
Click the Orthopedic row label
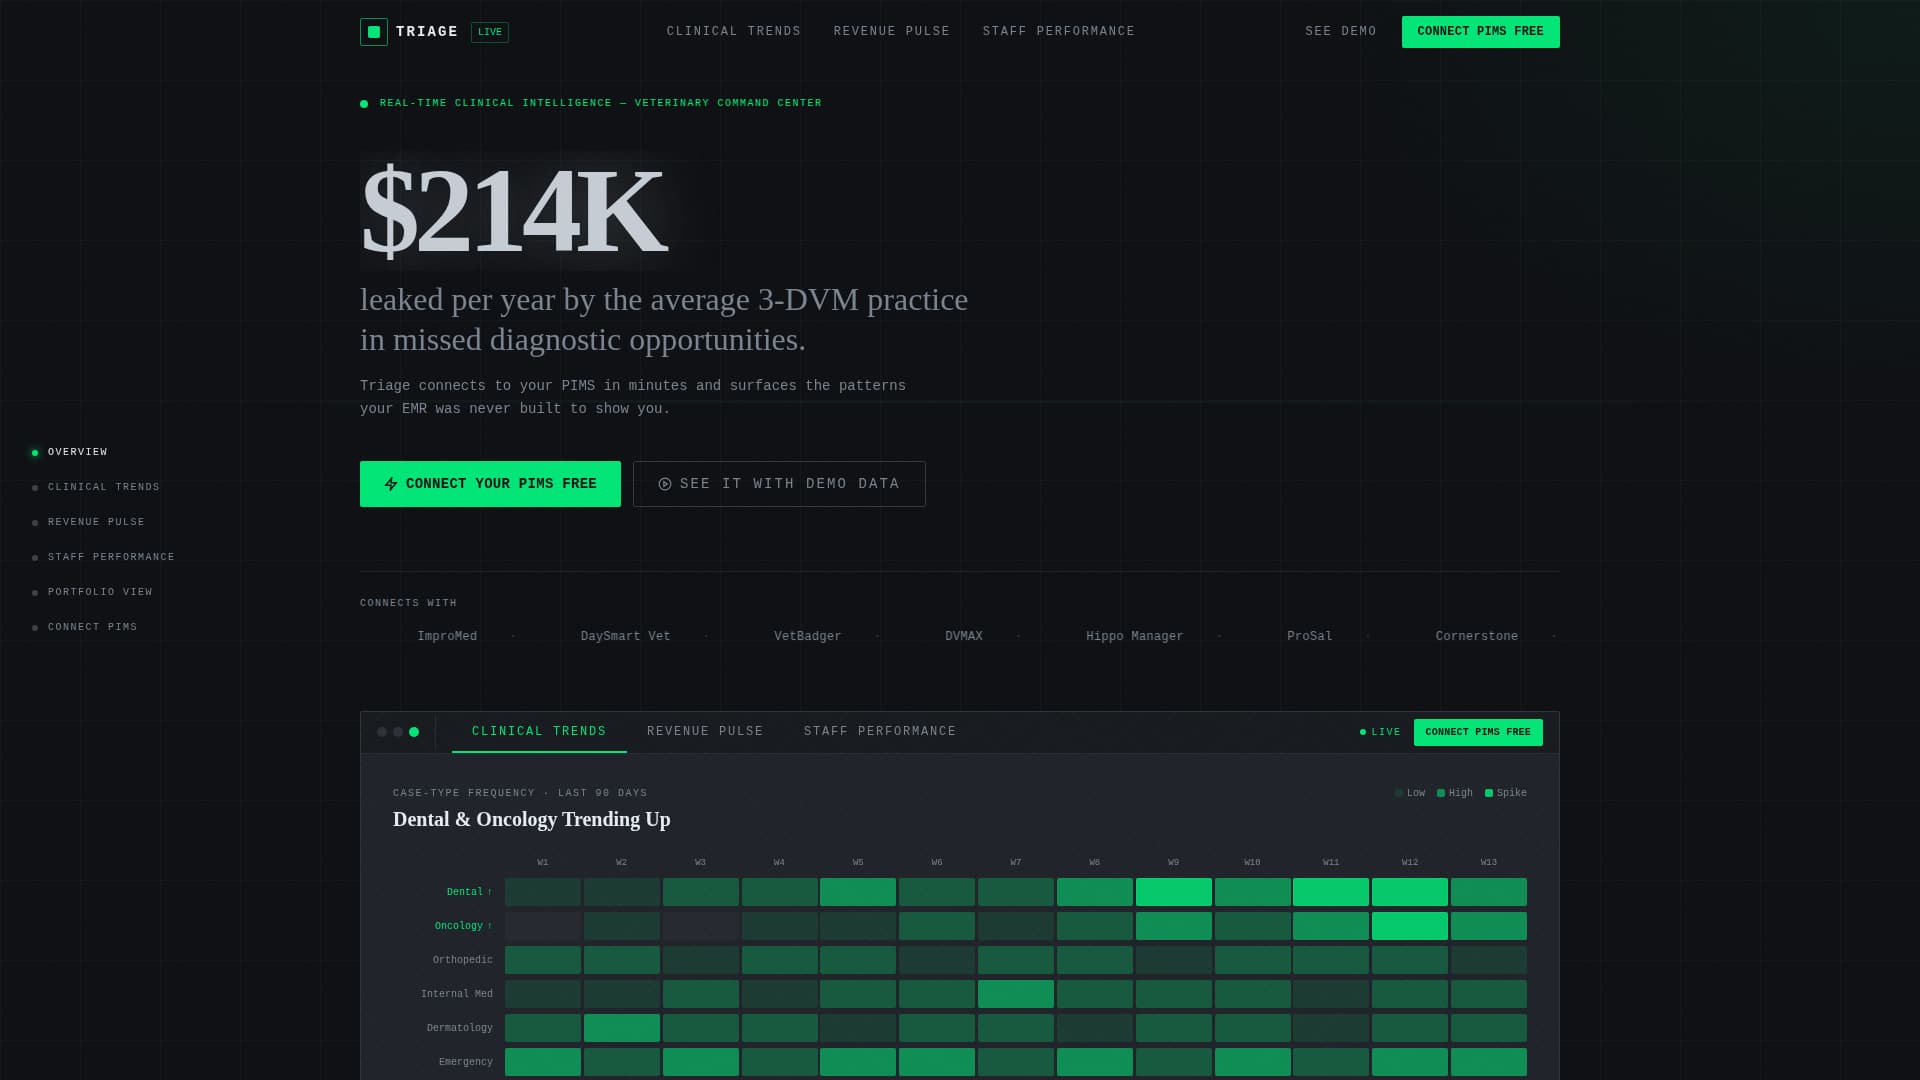[463, 960]
